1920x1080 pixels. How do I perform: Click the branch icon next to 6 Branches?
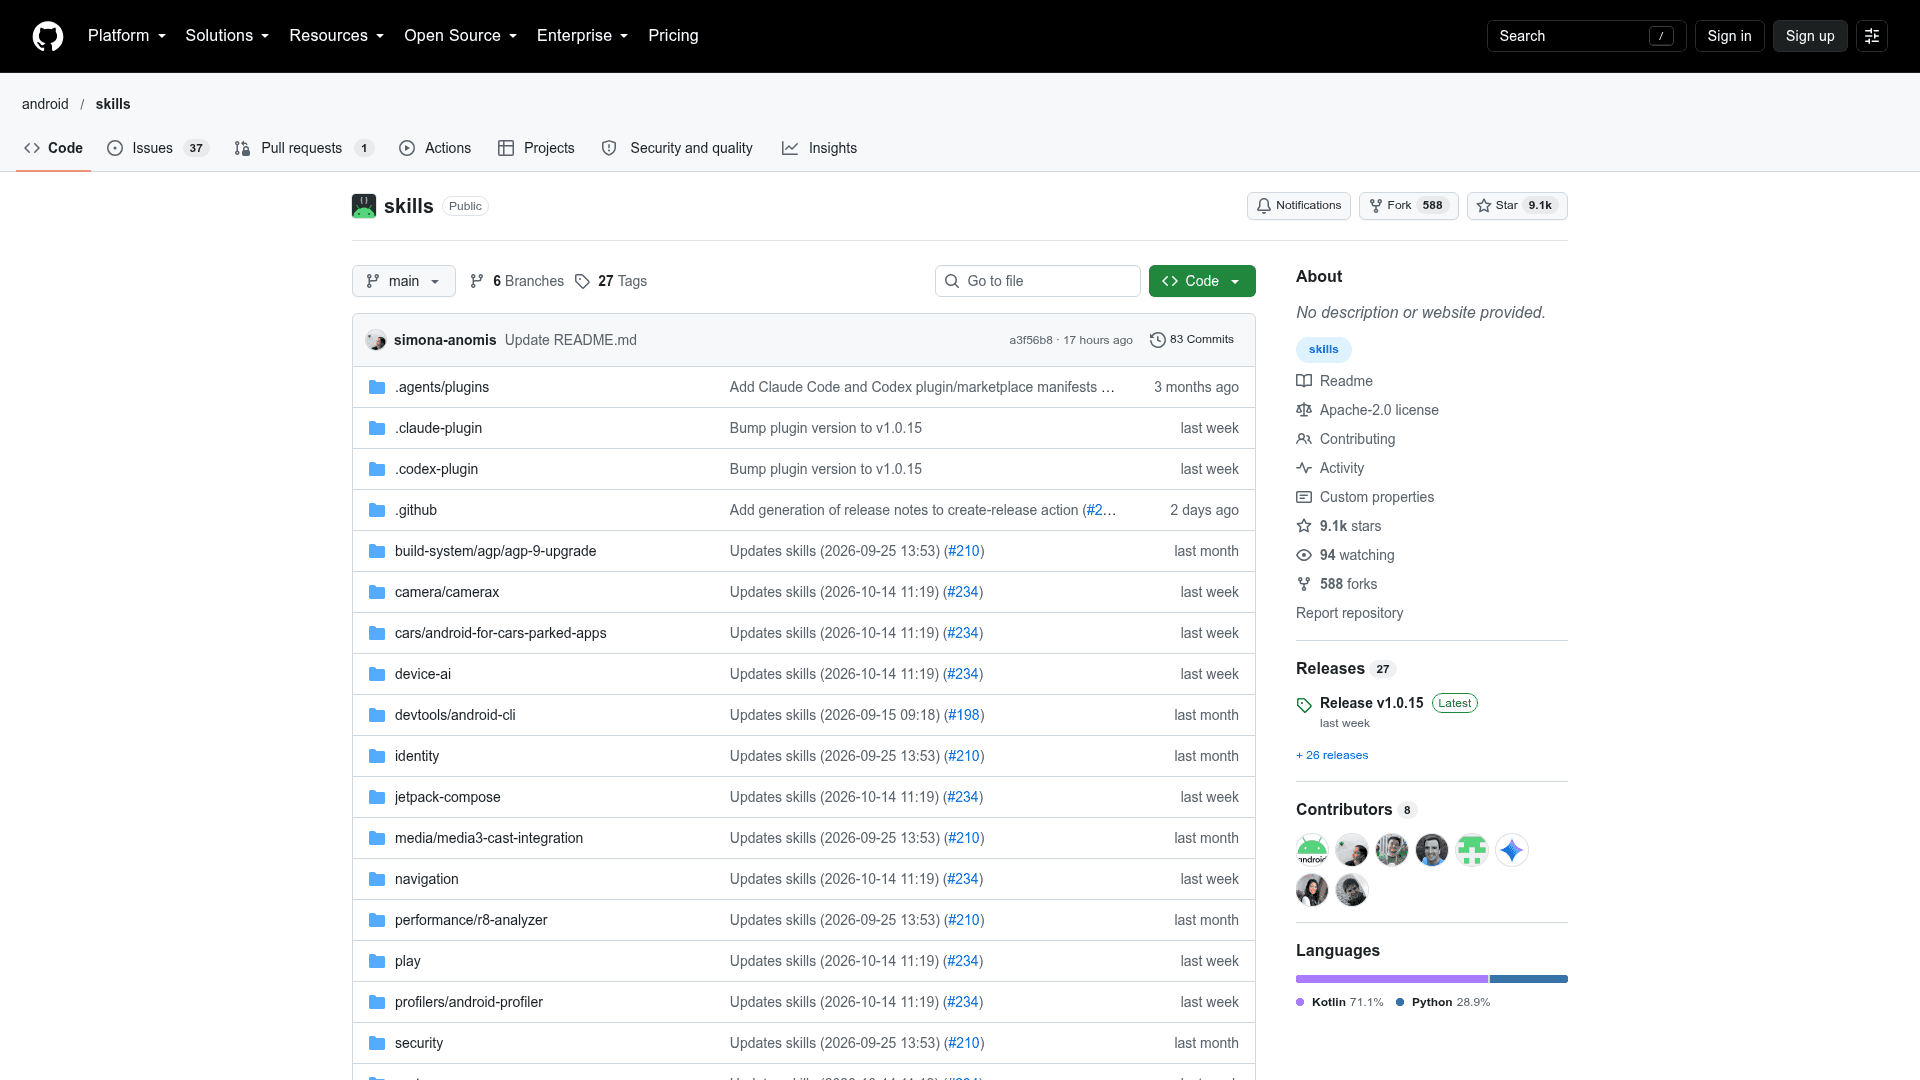[x=477, y=281]
